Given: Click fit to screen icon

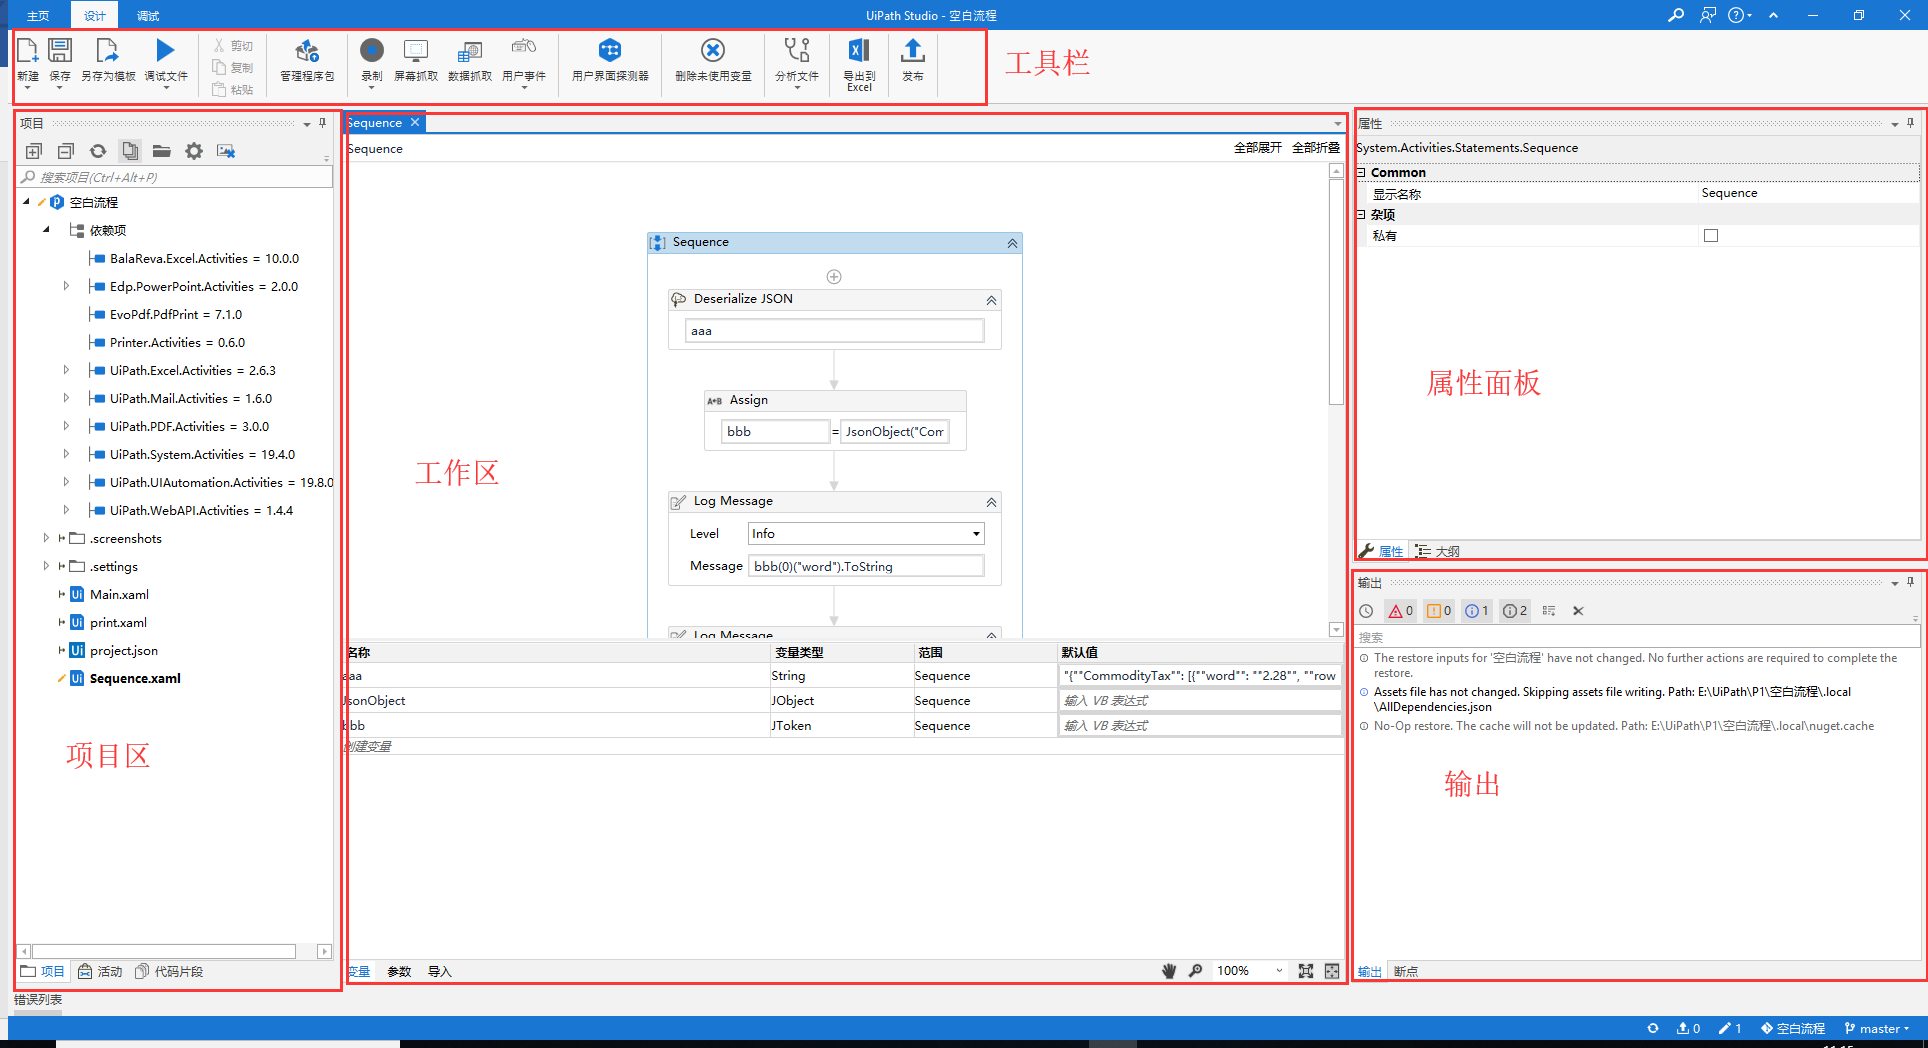Looking at the screenshot, I should click(x=1305, y=971).
